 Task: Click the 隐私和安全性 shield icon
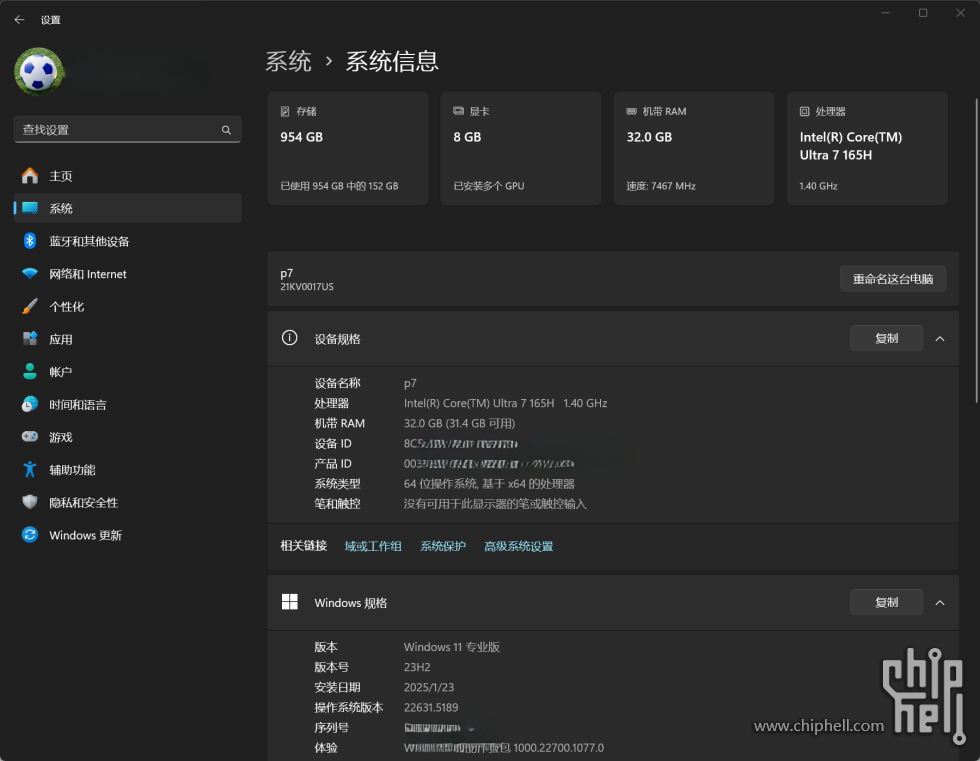tap(29, 502)
